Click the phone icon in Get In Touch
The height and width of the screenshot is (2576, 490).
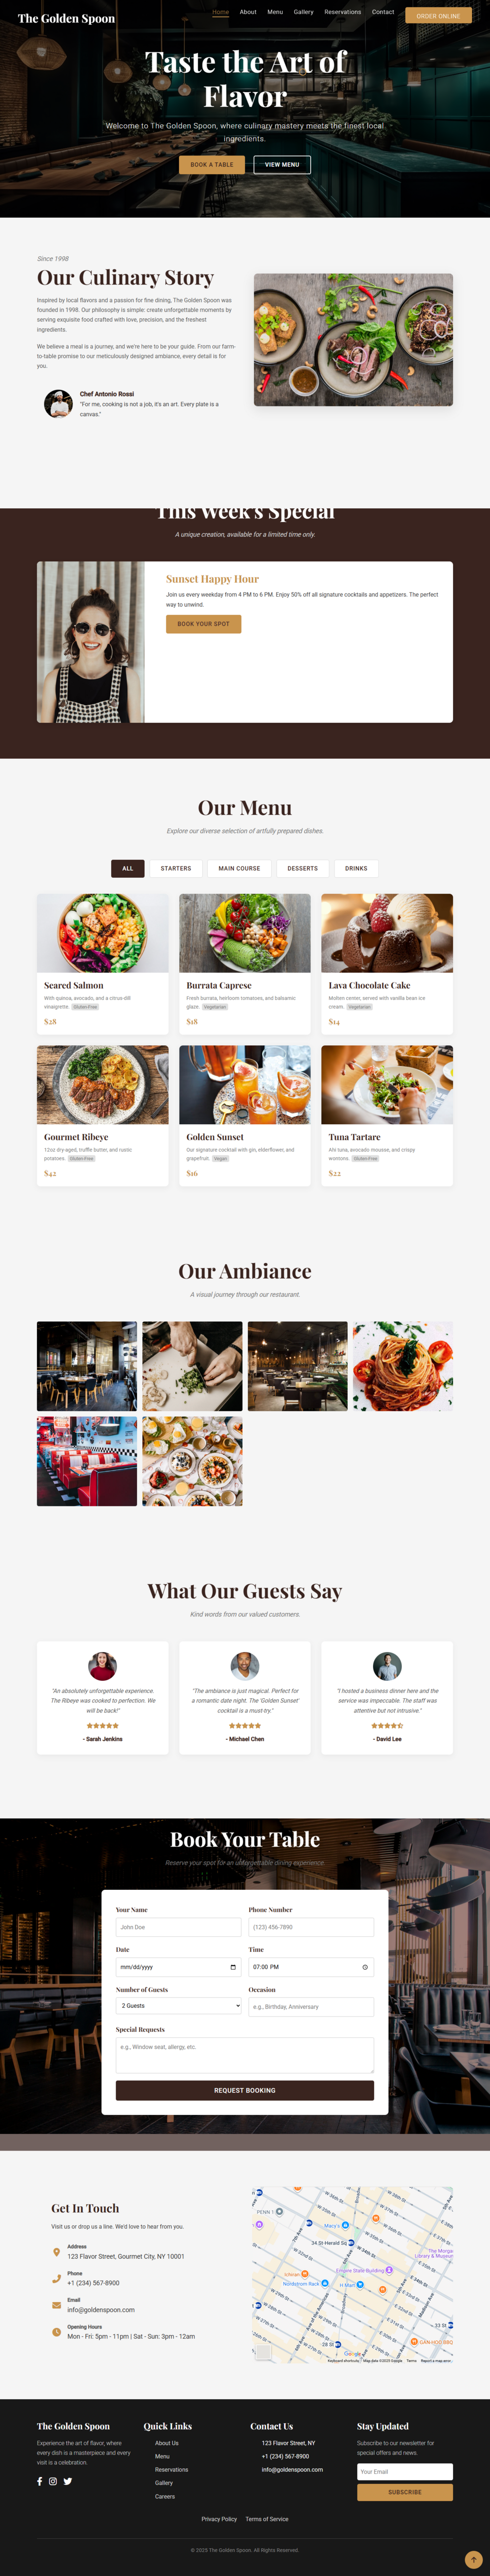pos(56,2279)
